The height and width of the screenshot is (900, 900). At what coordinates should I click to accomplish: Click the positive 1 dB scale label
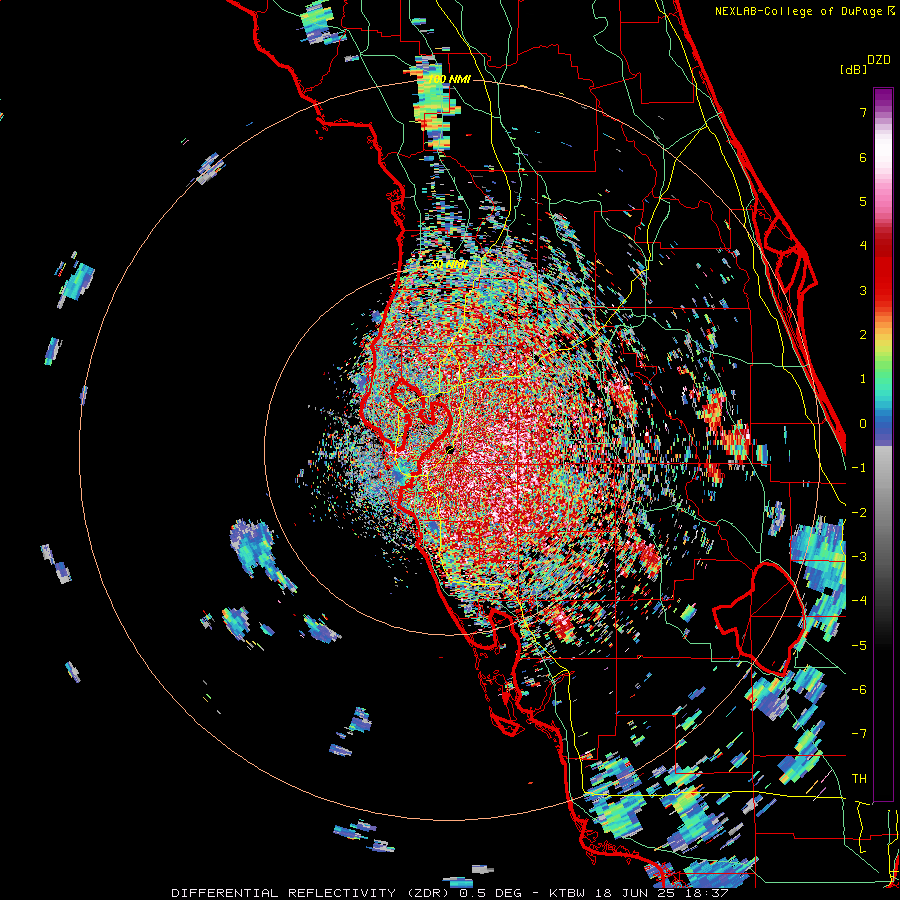pos(863,379)
